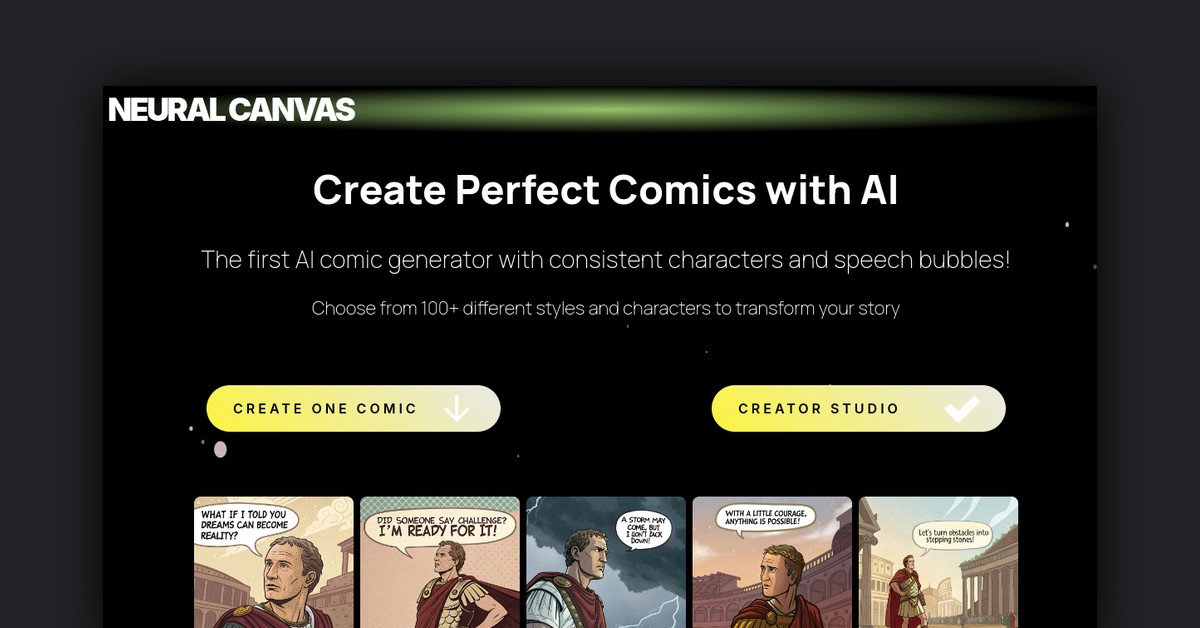Select the 'anything is possible' courage panel
Screen dimensions: 1200x628
(x=771, y=563)
